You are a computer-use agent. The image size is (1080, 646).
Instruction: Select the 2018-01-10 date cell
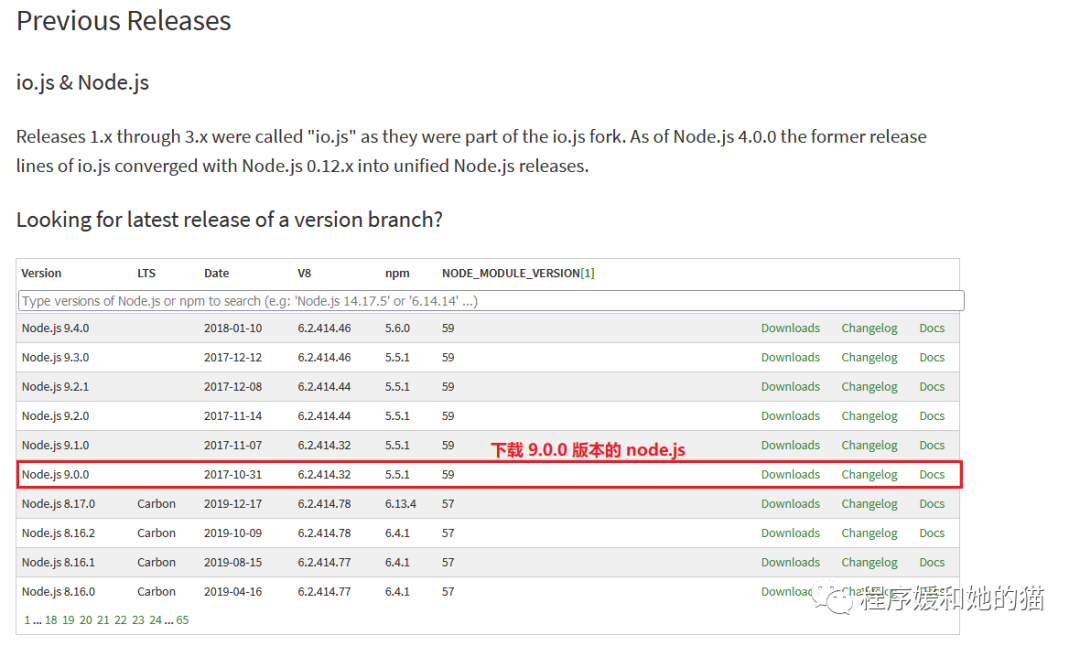[233, 329]
